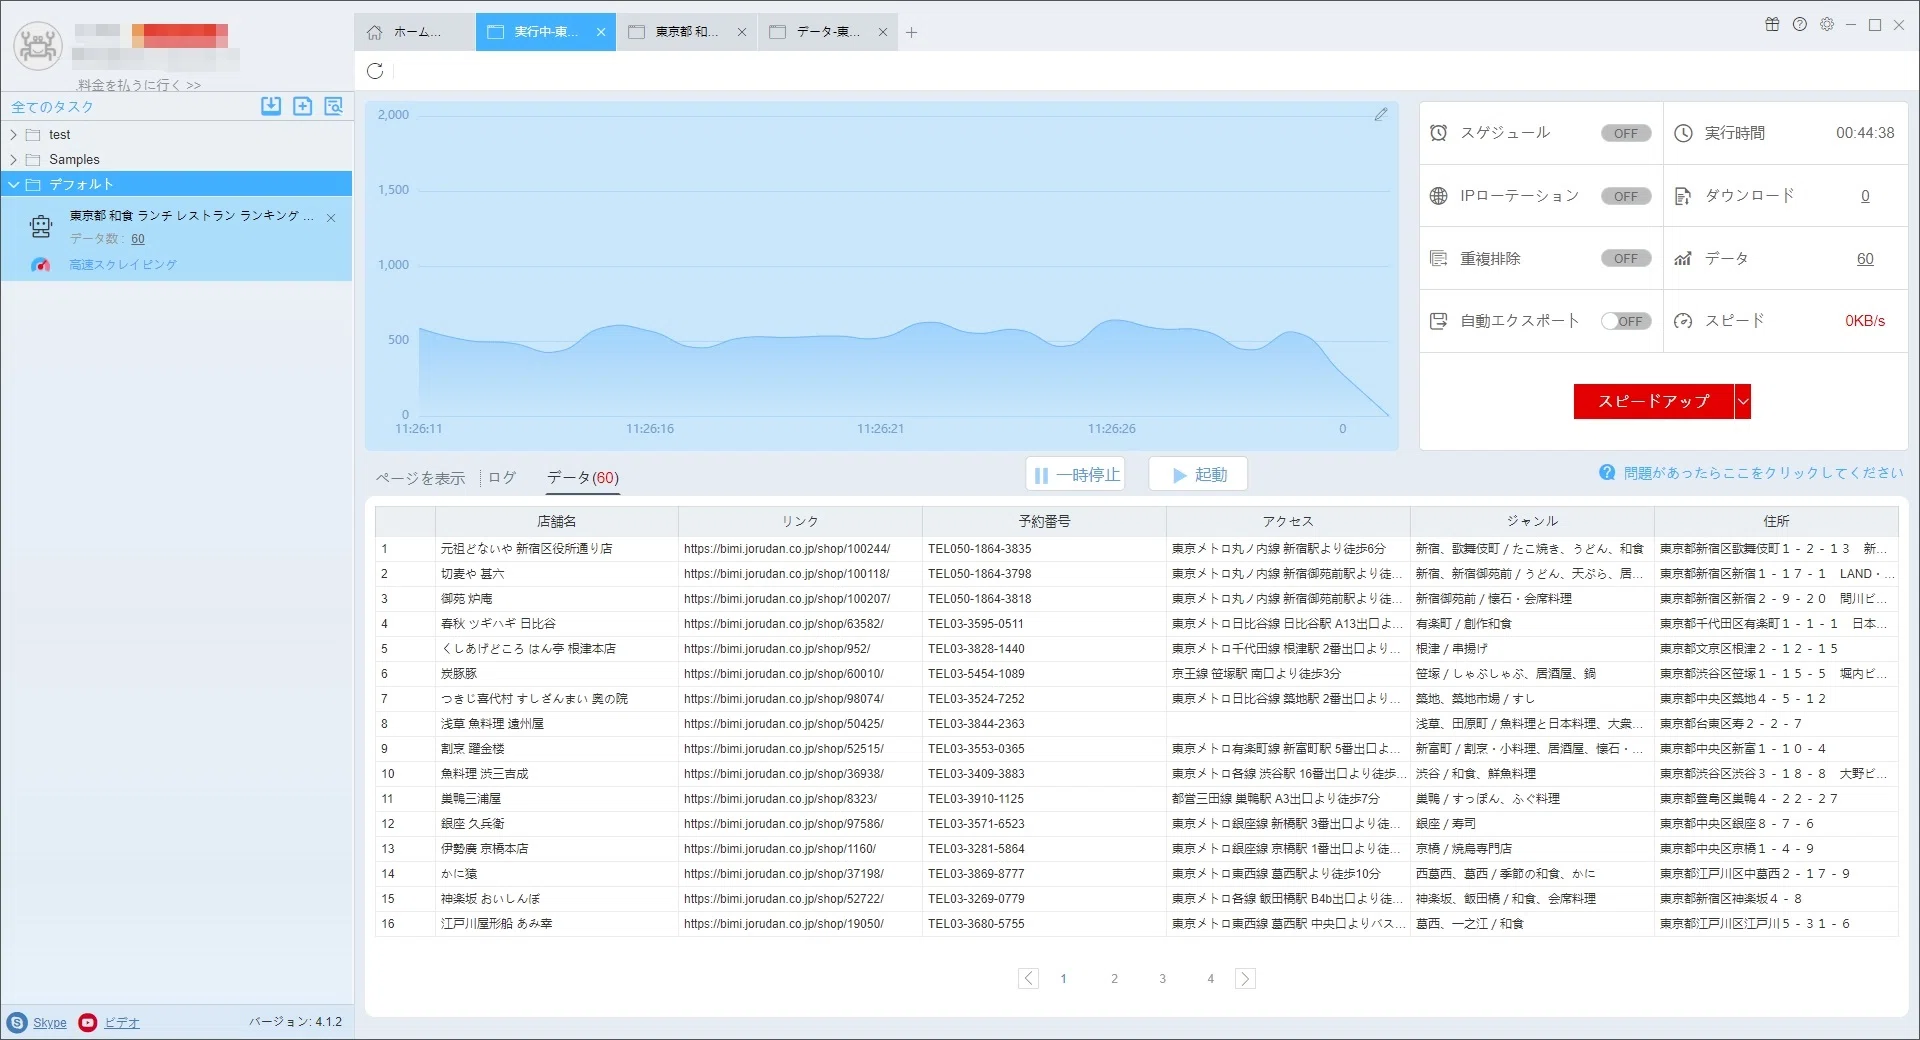This screenshot has width=1920, height=1040.
Task: Click the data count 60 link in panel
Action: tap(1865, 259)
